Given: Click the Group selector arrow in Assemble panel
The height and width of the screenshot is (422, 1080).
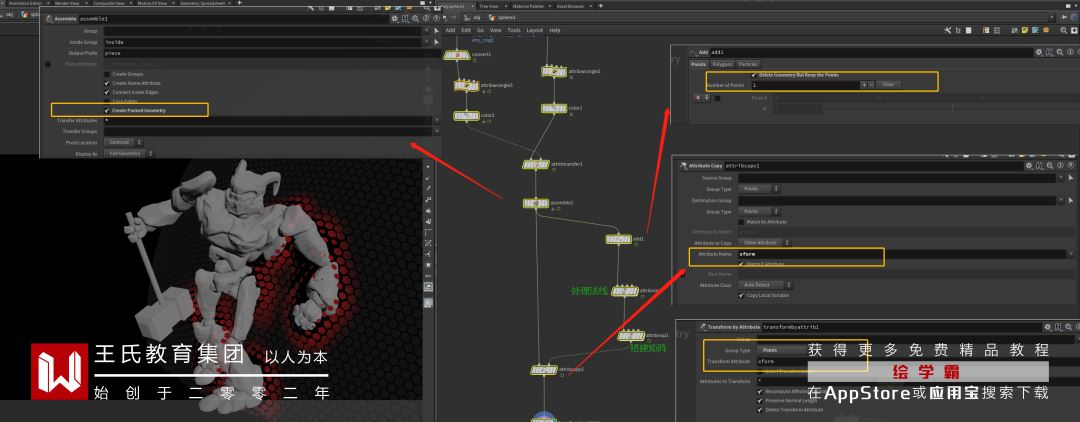Looking at the screenshot, I should click(x=436, y=31).
